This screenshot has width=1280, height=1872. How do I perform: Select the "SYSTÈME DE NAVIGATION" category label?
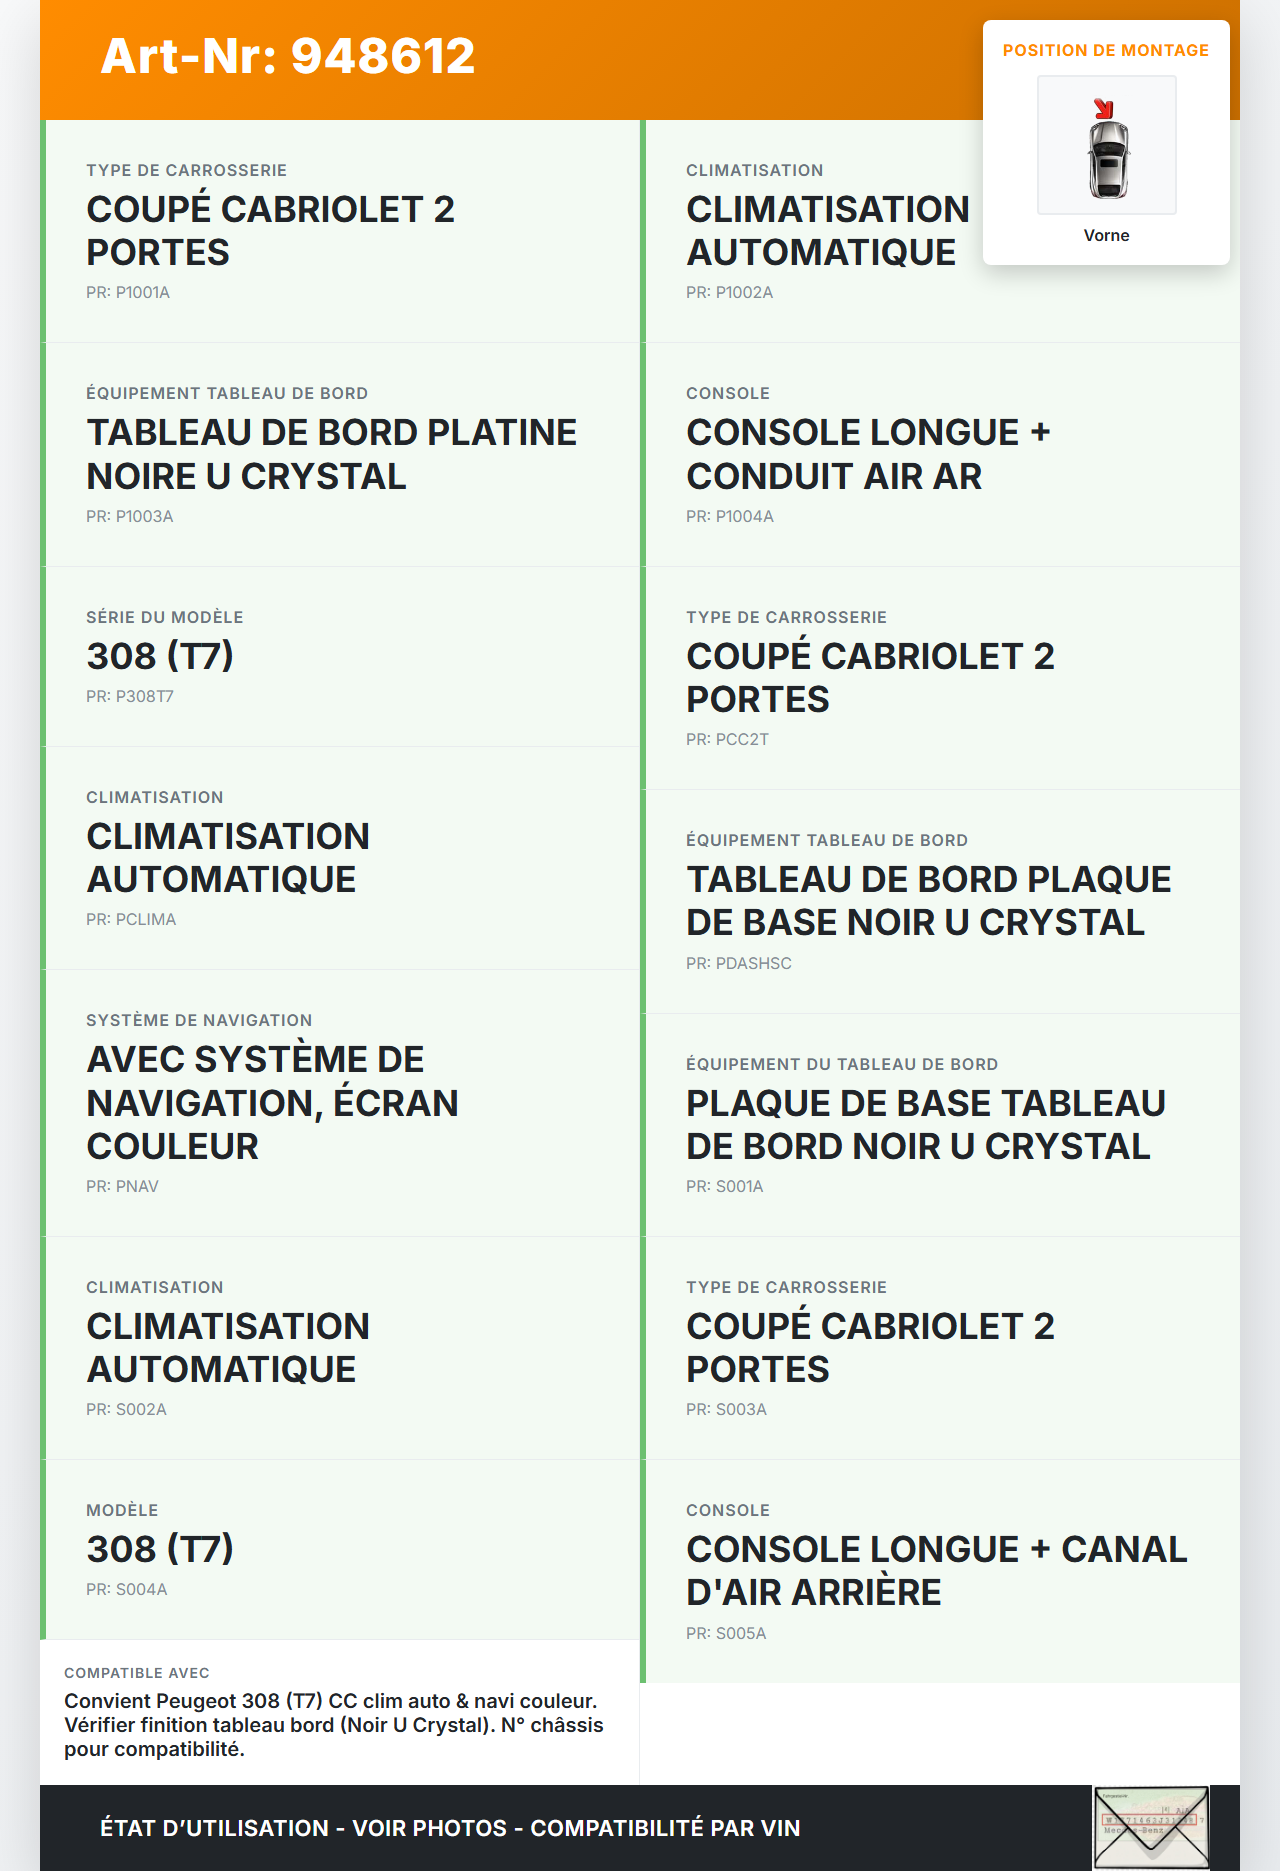(x=199, y=1020)
